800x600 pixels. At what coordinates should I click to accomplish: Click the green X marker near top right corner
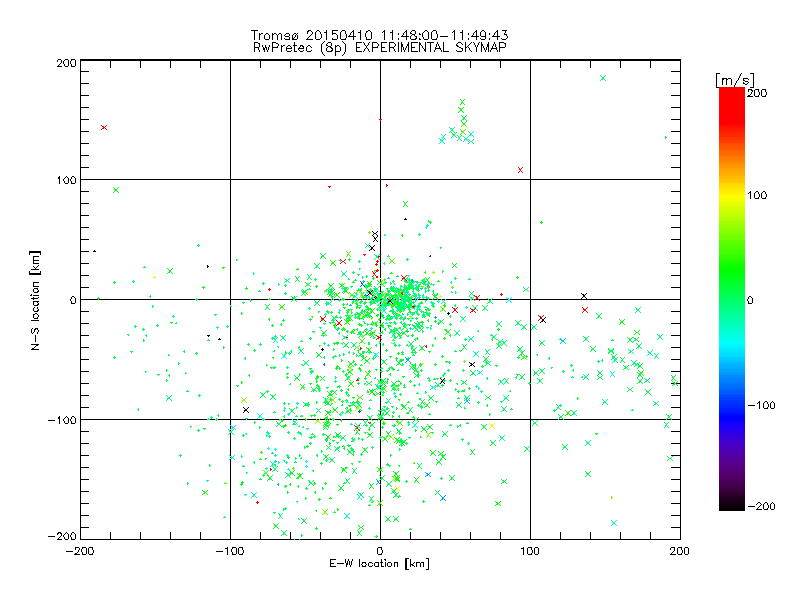click(603, 78)
